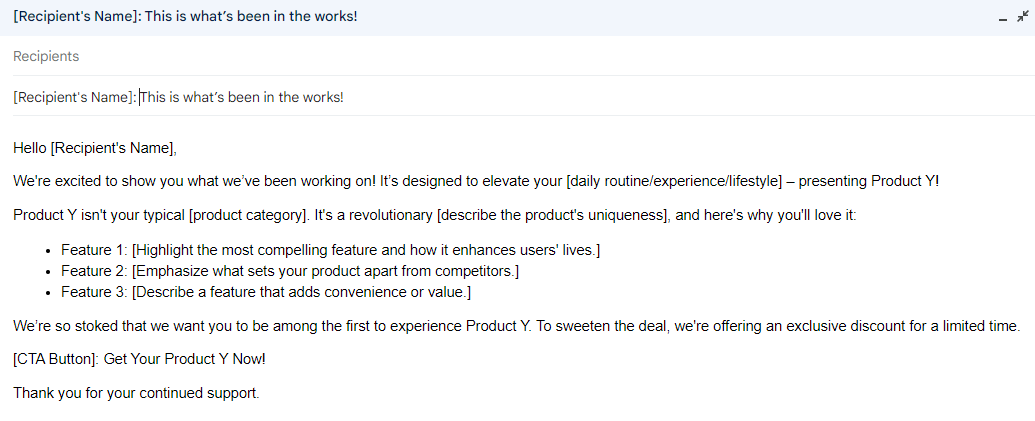The height and width of the screenshot is (421, 1035).
Task: Exit full-screen compose mode
Action: [1022, 18]
